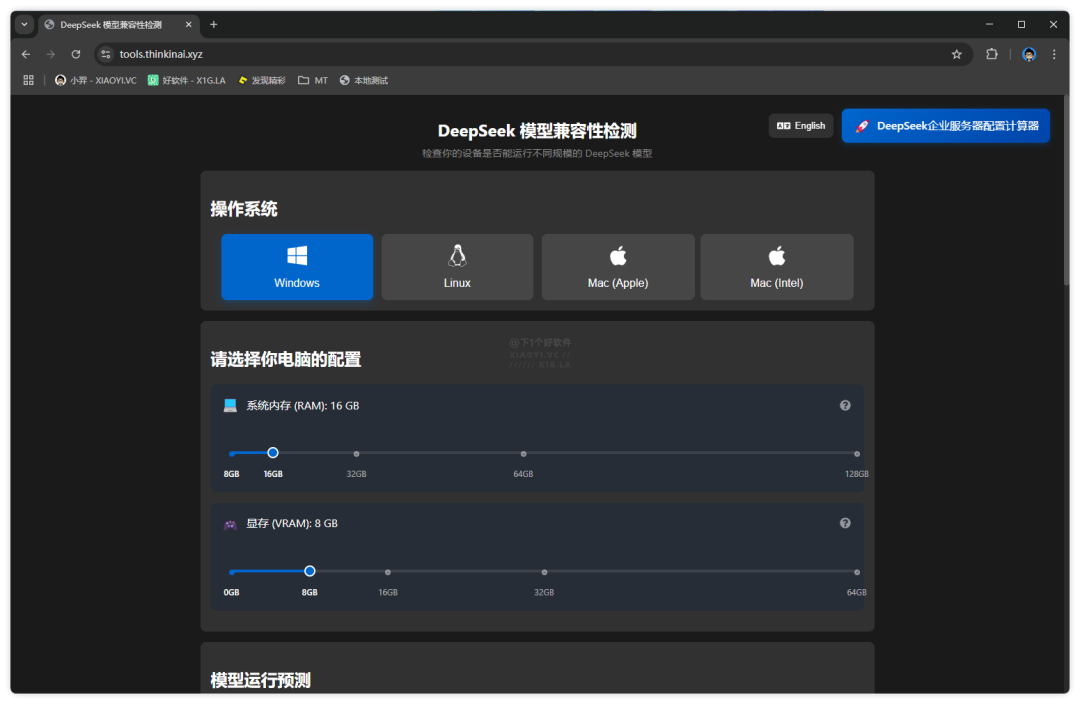Close the DeepSeek compatibility tab

click(x=189, y=24)
